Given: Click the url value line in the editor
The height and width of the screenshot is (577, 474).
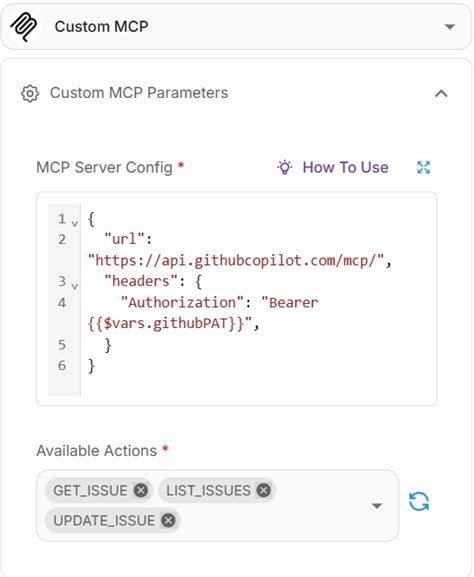Looking at the screenshot, I should 239,261.
